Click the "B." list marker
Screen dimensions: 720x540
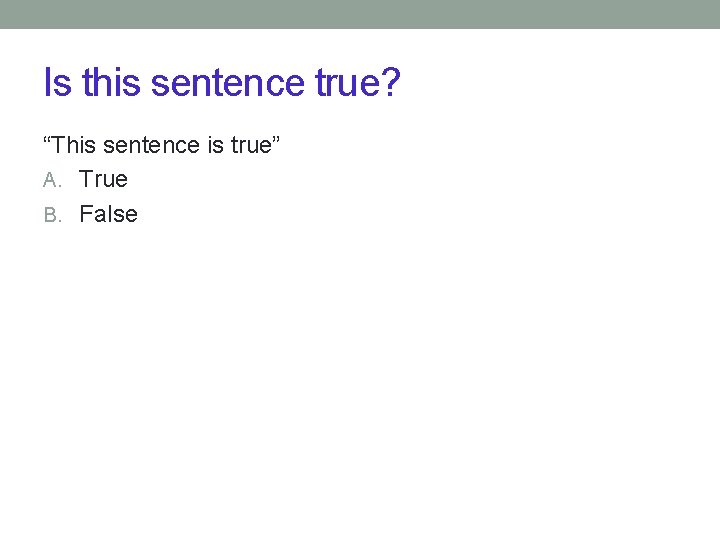[x=53, y=215]
